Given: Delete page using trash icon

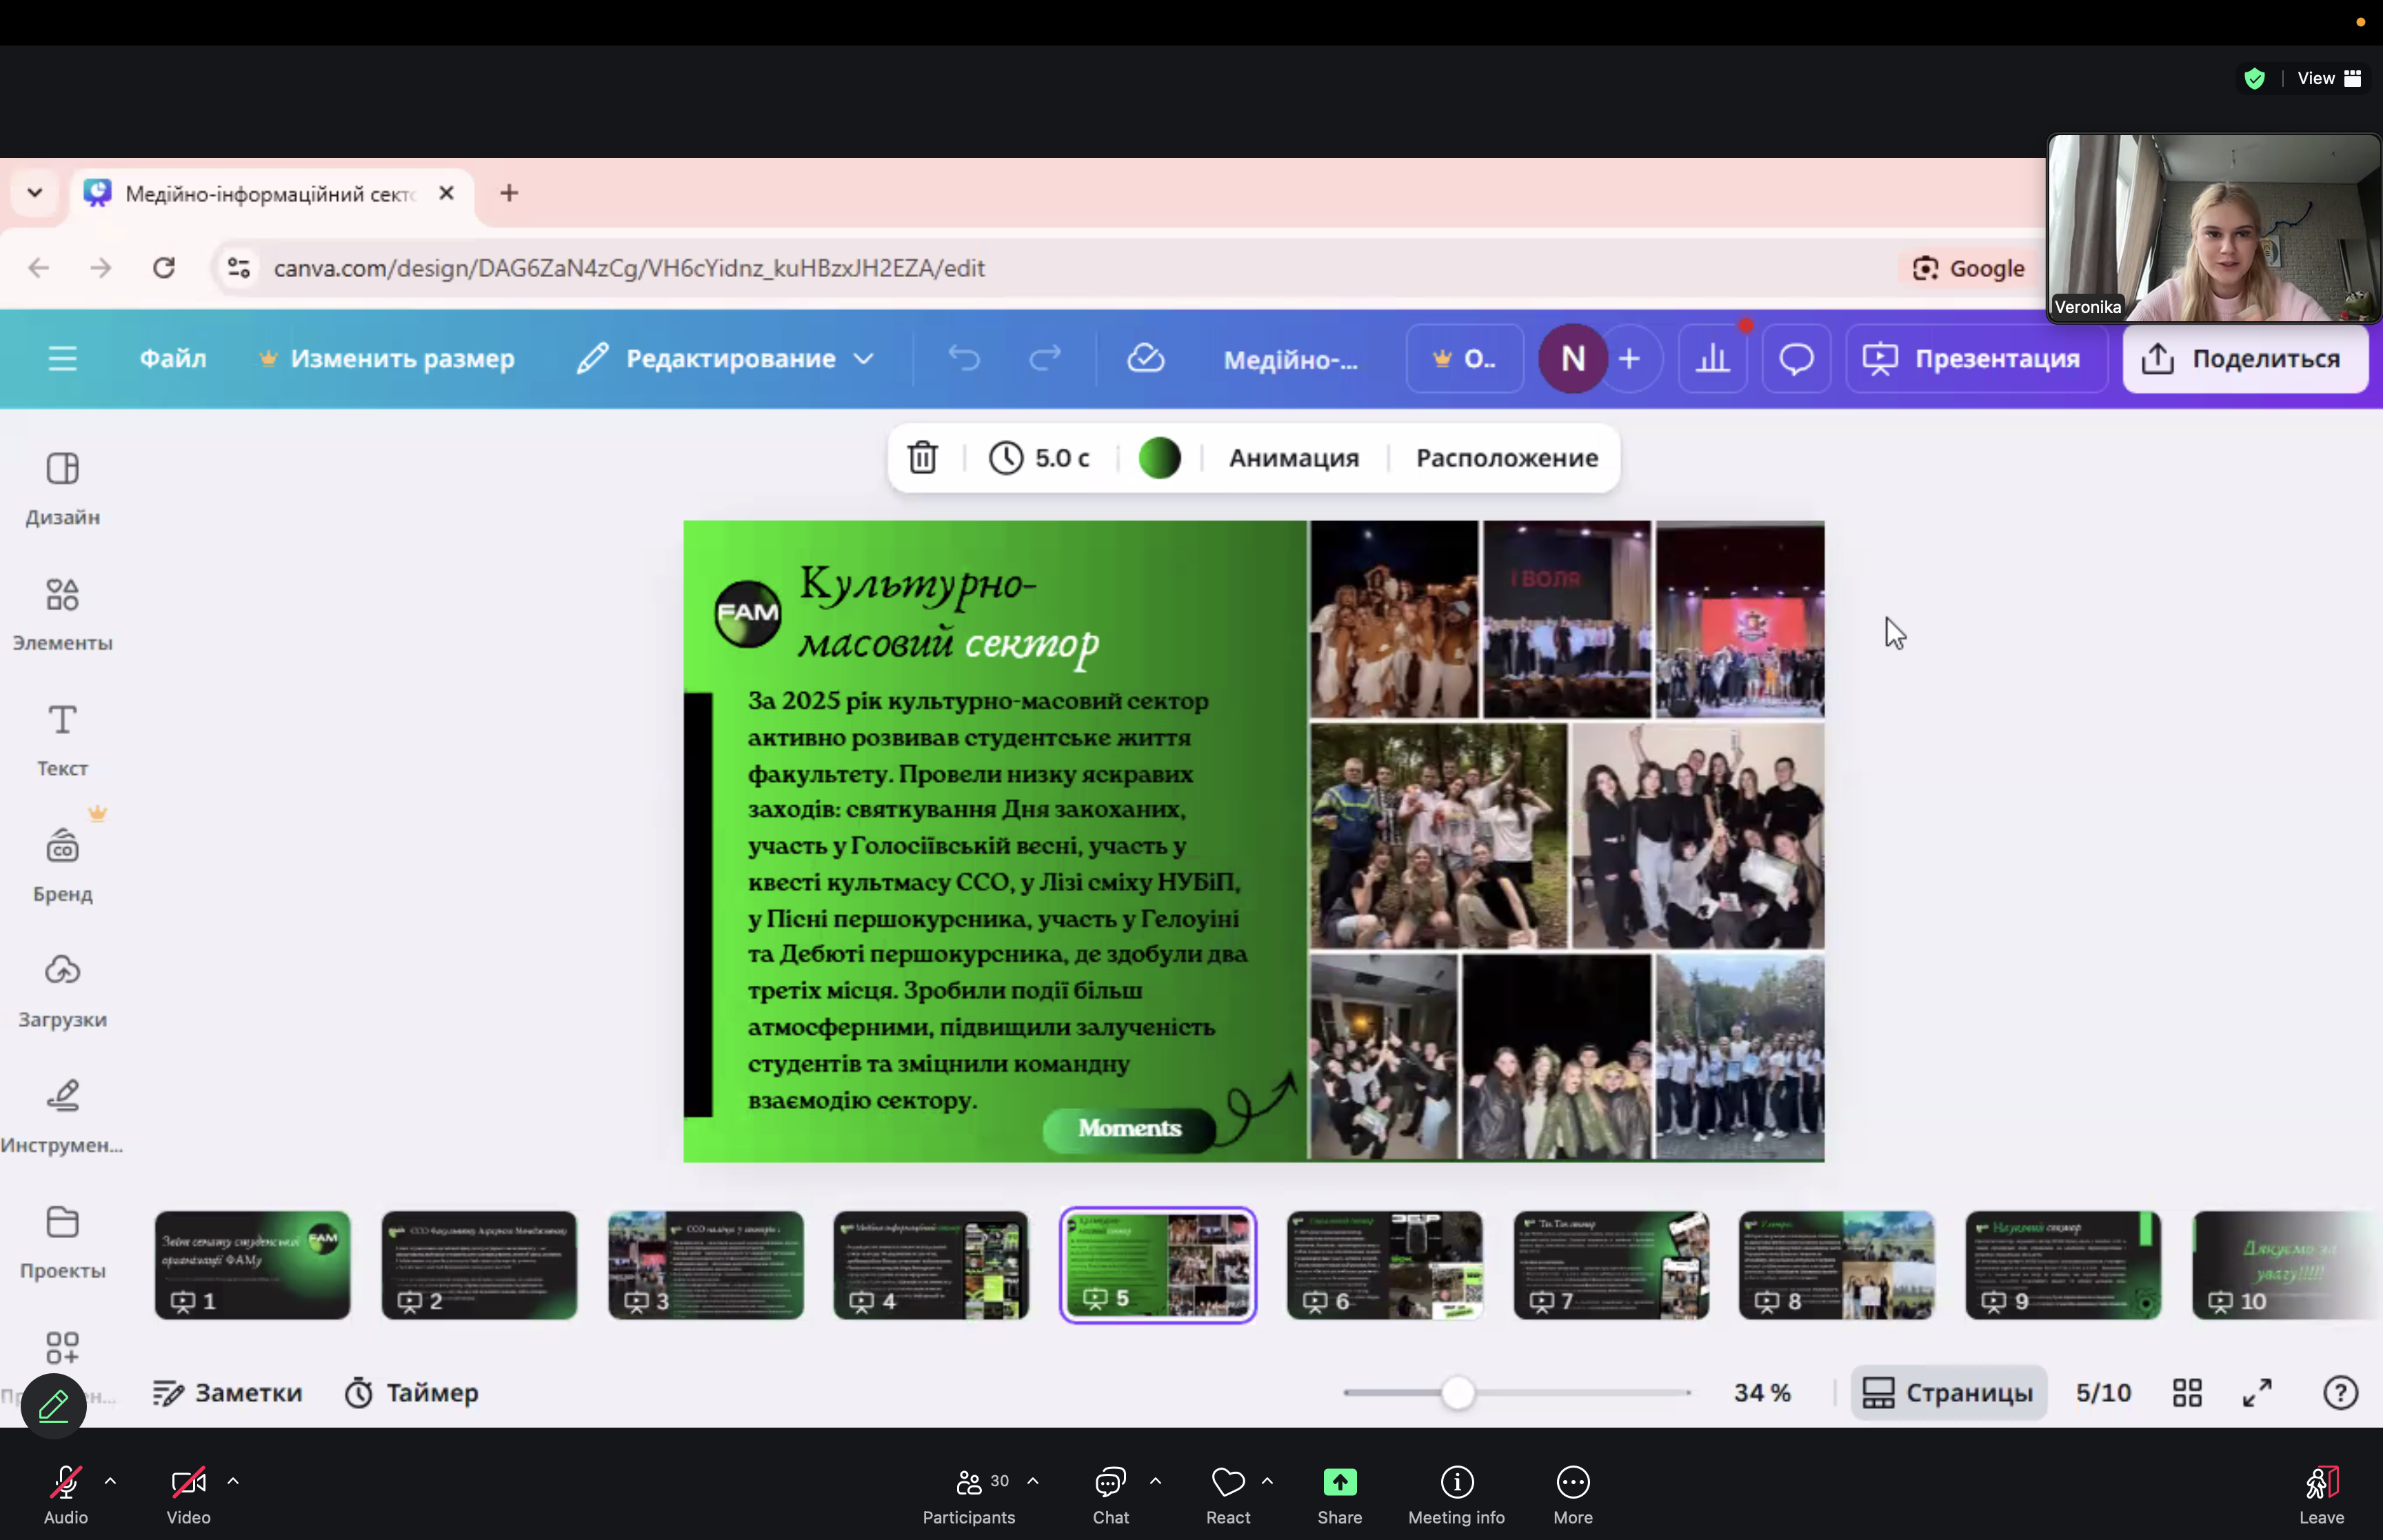Looking at the screenshot, I should 922,458.
